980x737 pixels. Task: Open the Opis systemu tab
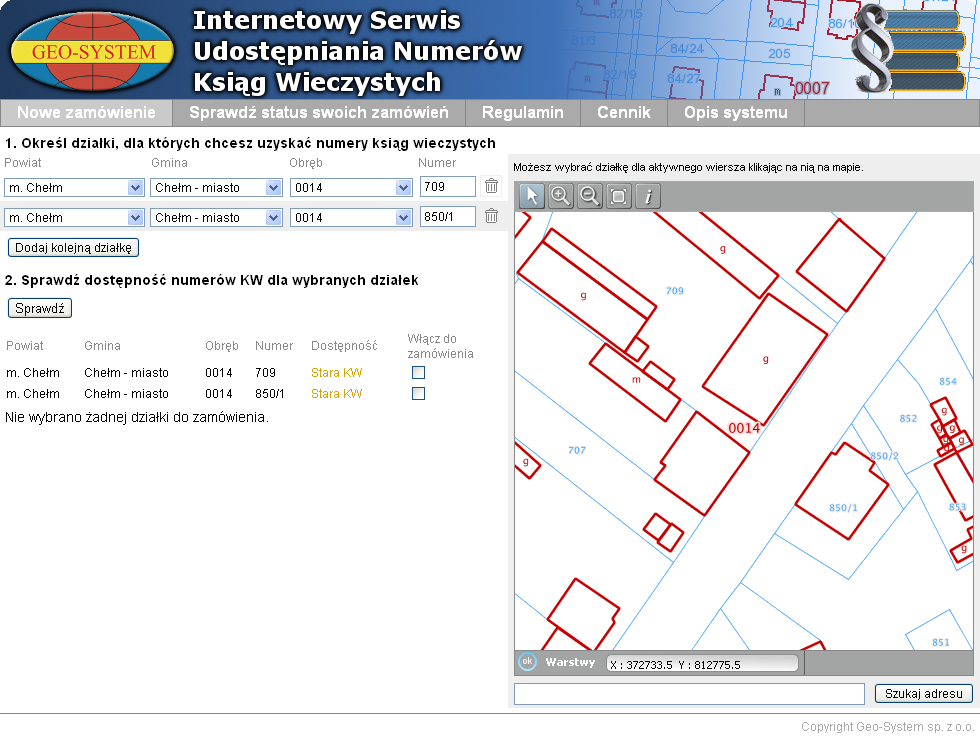(x=736, y=113)
